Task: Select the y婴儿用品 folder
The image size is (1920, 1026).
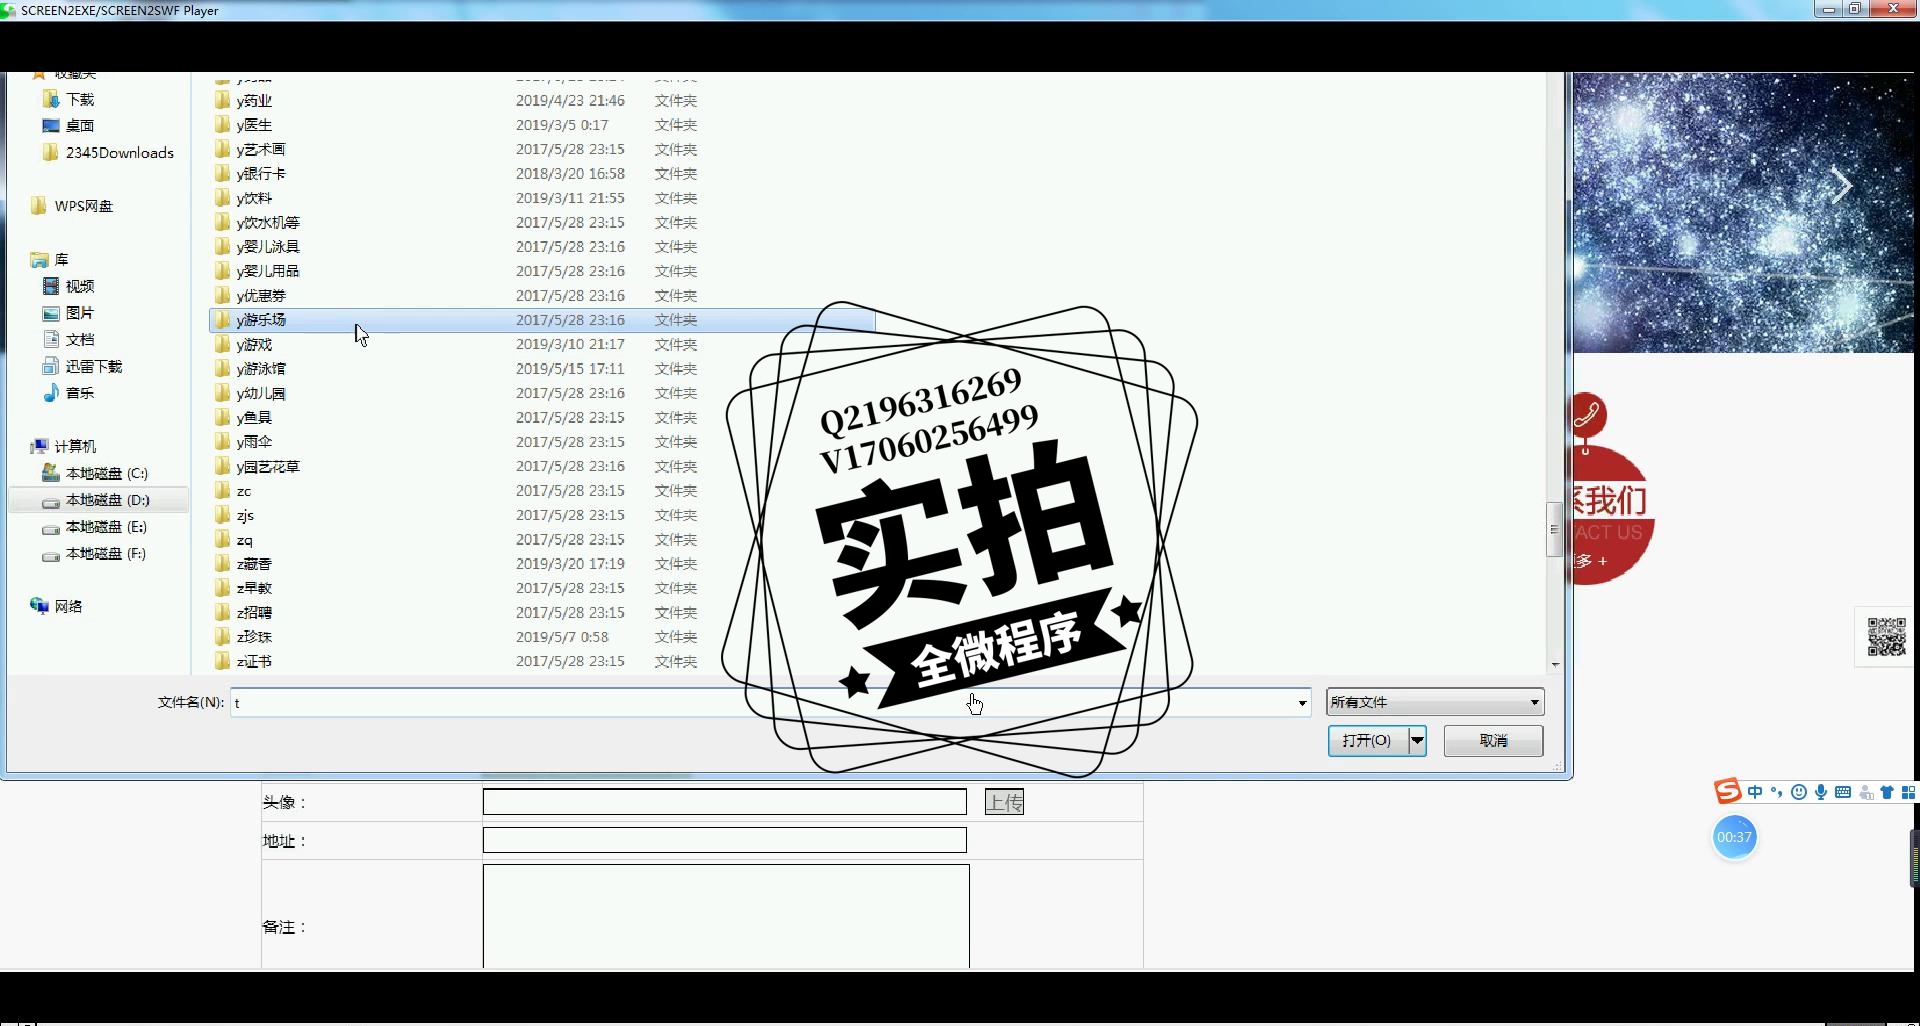Action: [267, 271]
